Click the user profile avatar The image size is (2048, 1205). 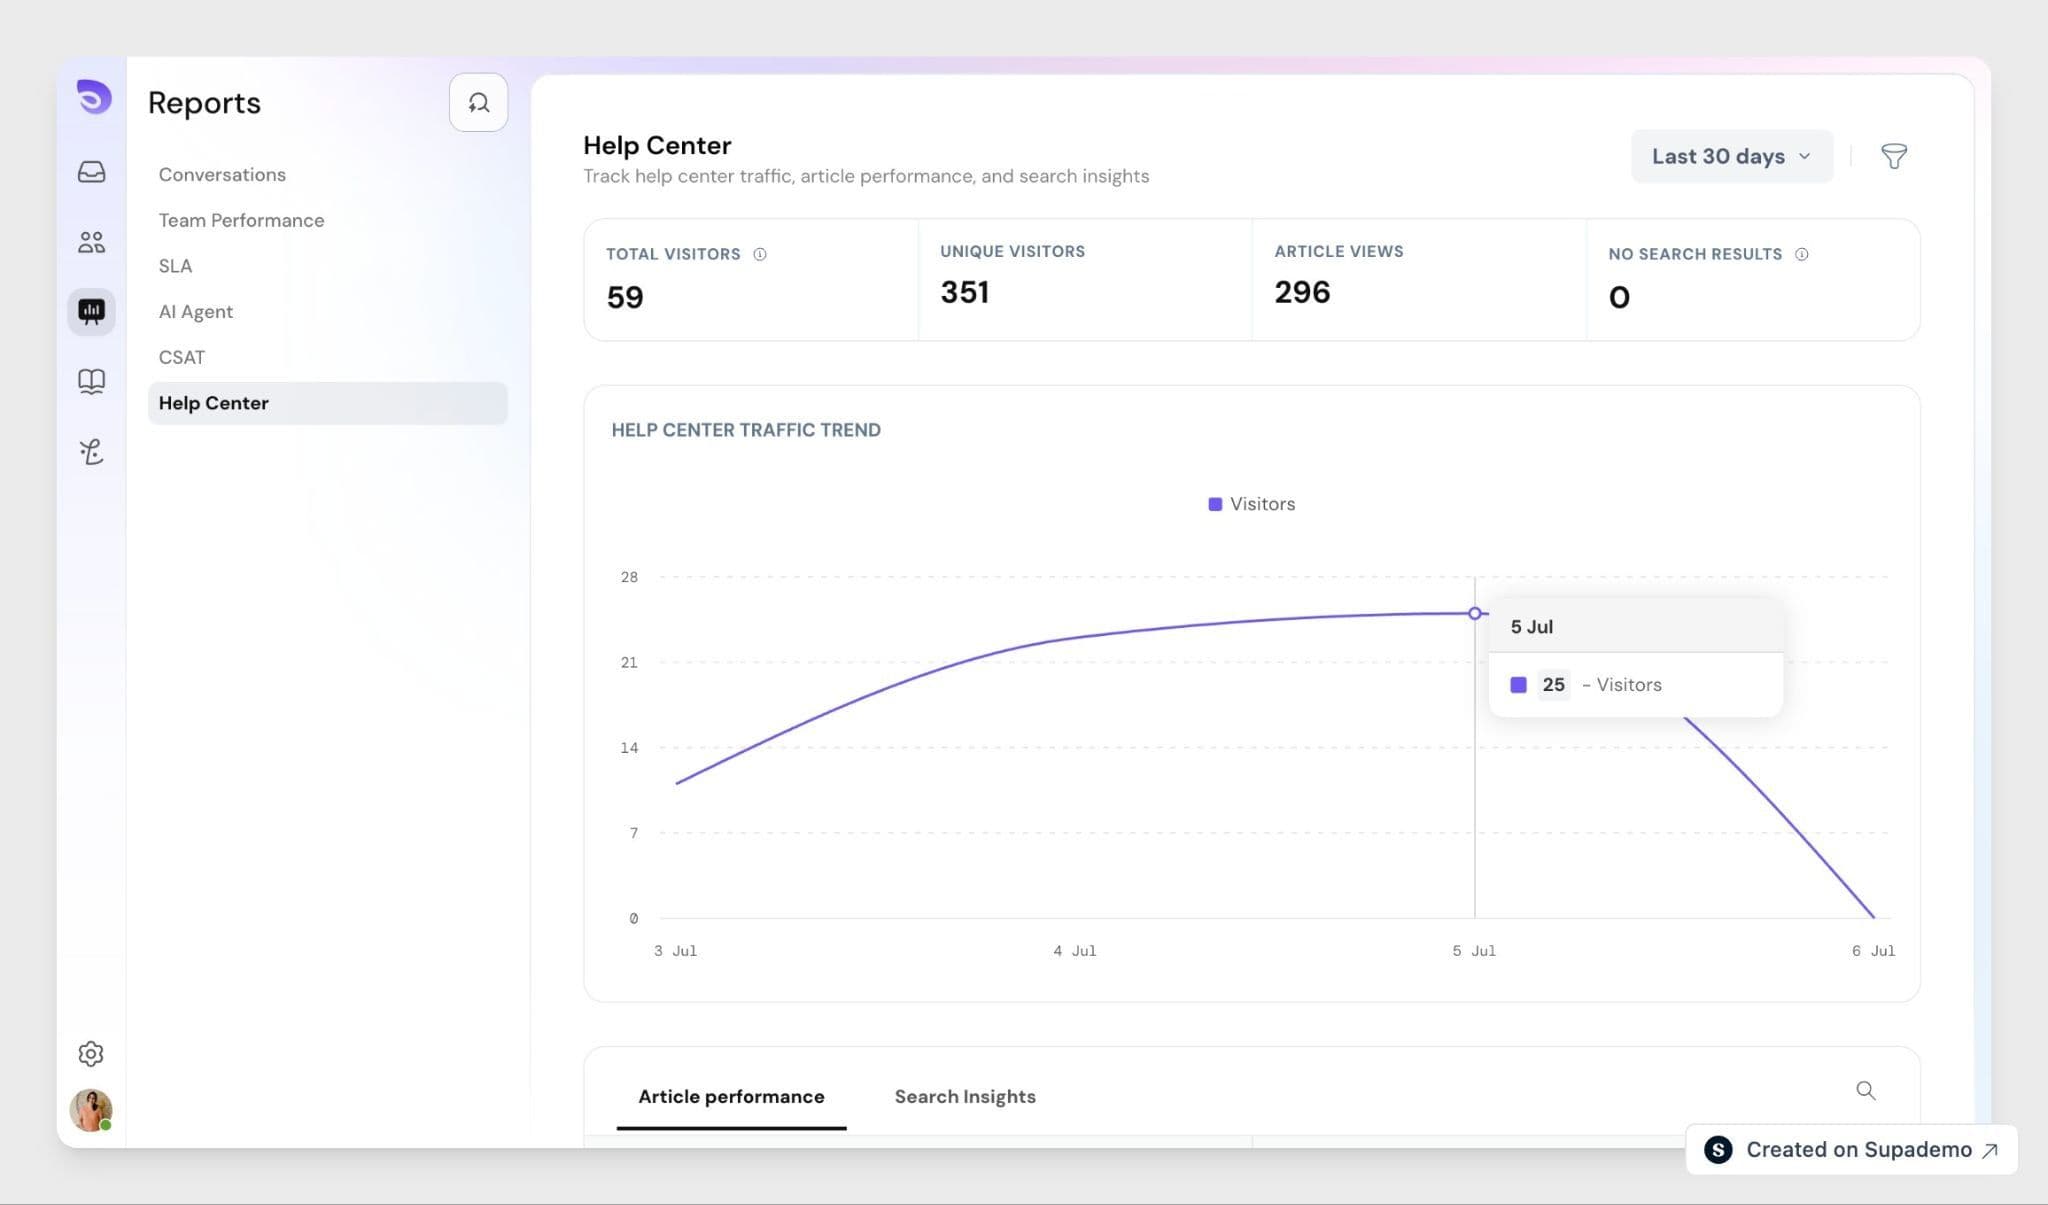tap(91, 1110)
